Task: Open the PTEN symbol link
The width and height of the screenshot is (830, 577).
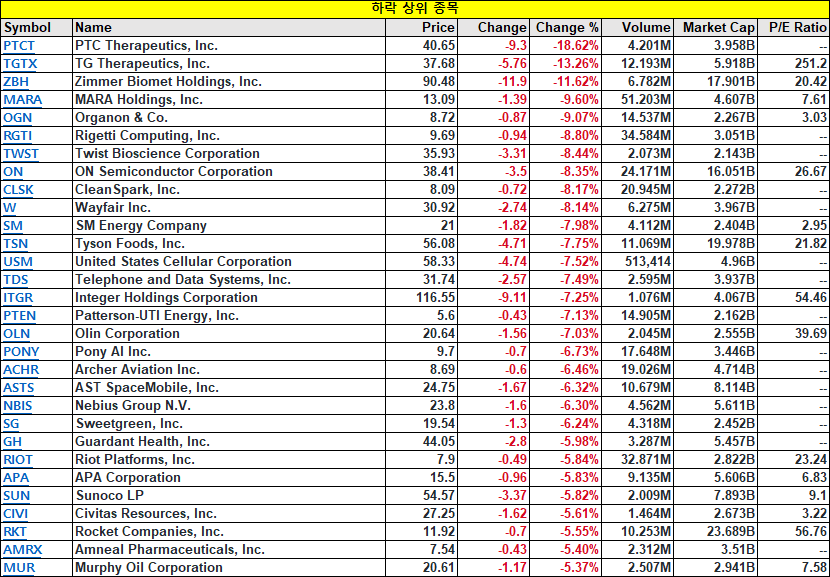Action: (20, 315)
